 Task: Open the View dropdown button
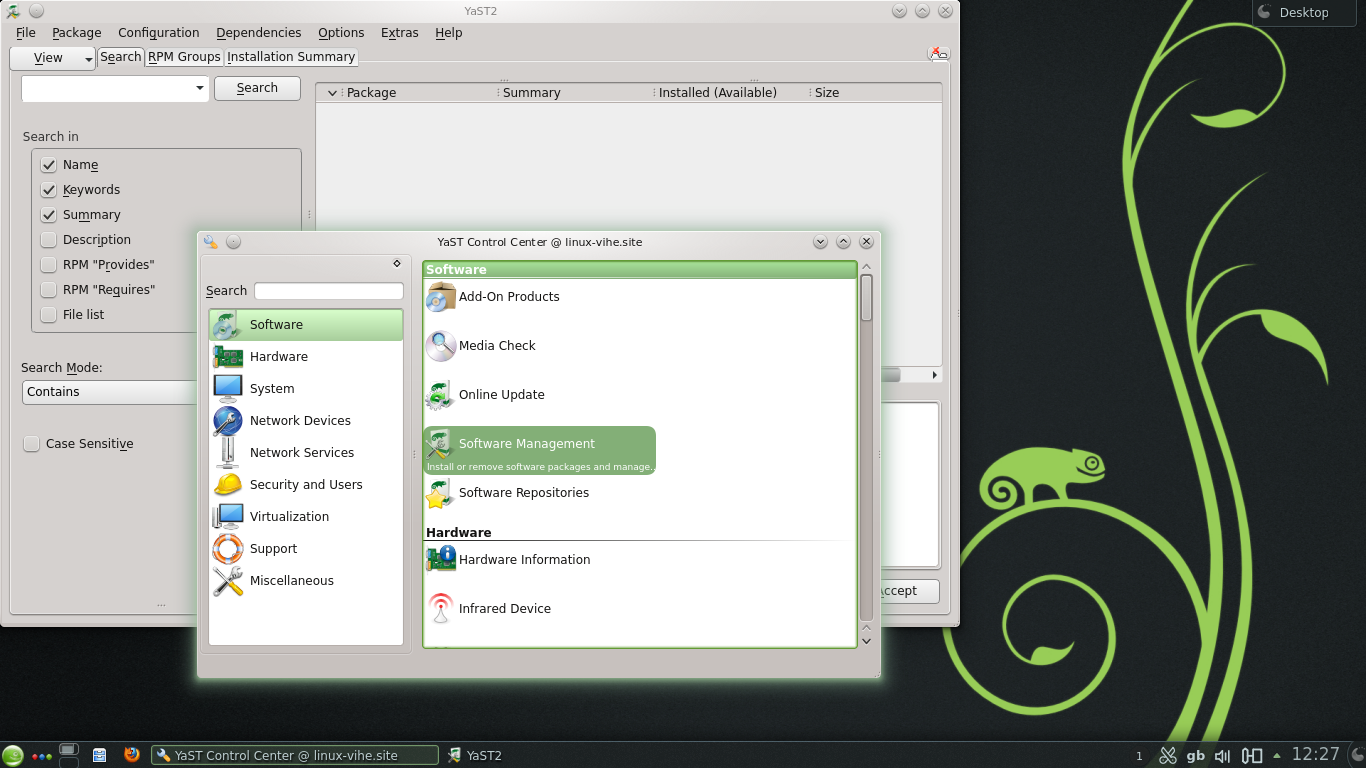click(52, 58)
